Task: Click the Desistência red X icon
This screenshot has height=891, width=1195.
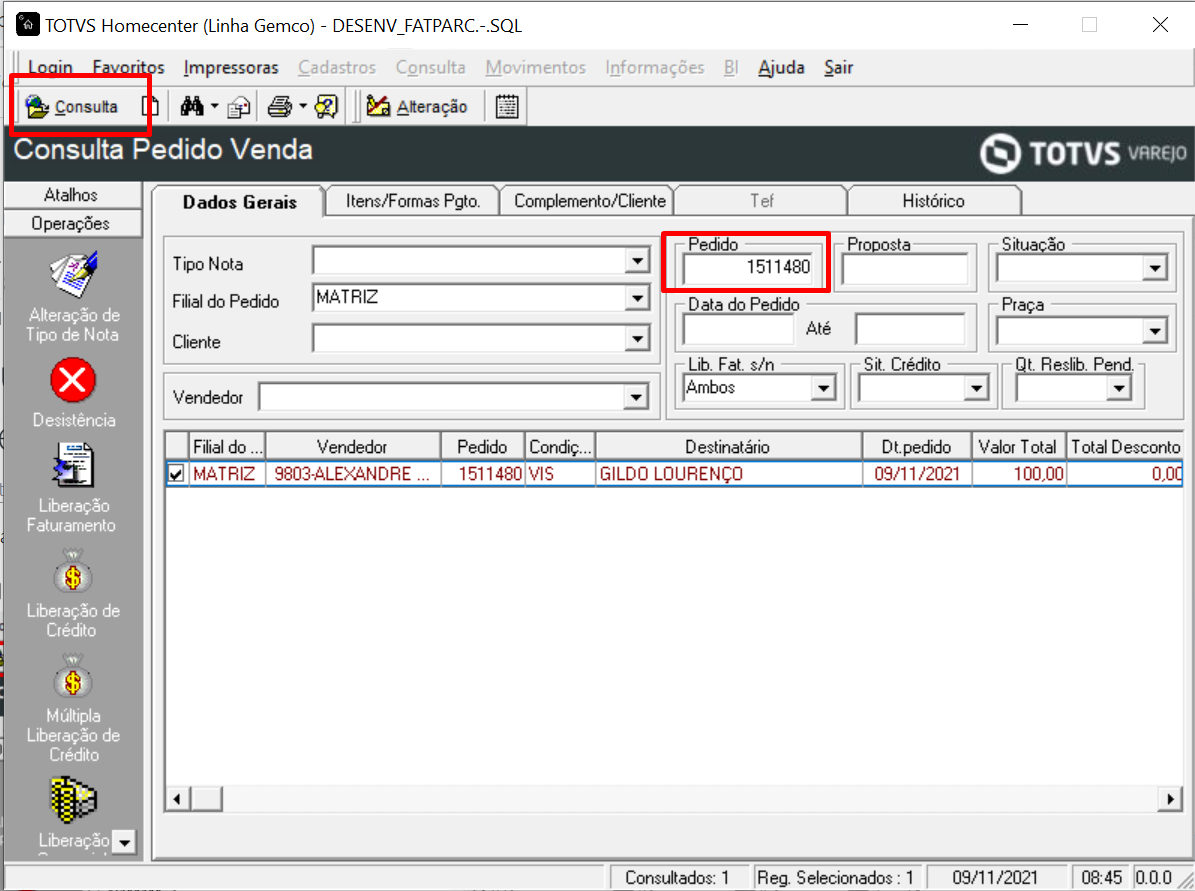Action: point(73,380)
